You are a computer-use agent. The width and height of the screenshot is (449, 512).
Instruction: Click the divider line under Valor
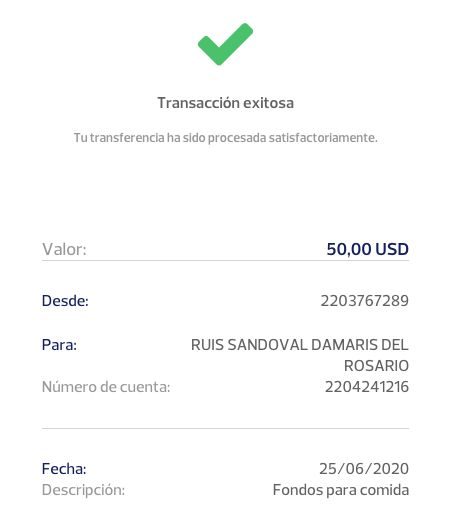[x=225, y=261]
